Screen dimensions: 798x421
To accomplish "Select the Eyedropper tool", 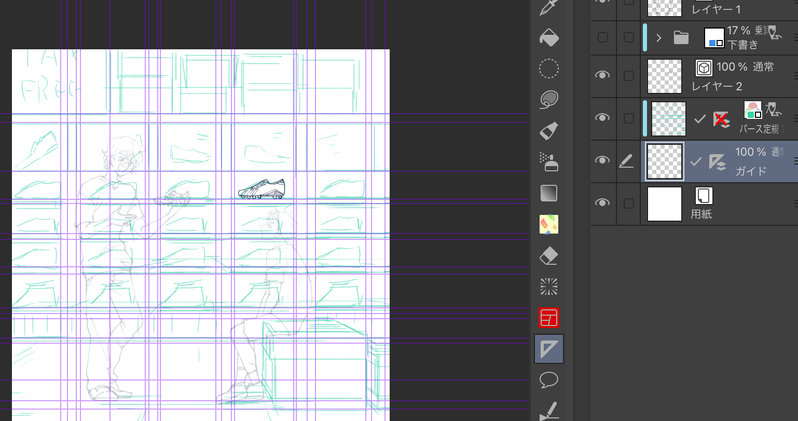I will tap(549, 7).
